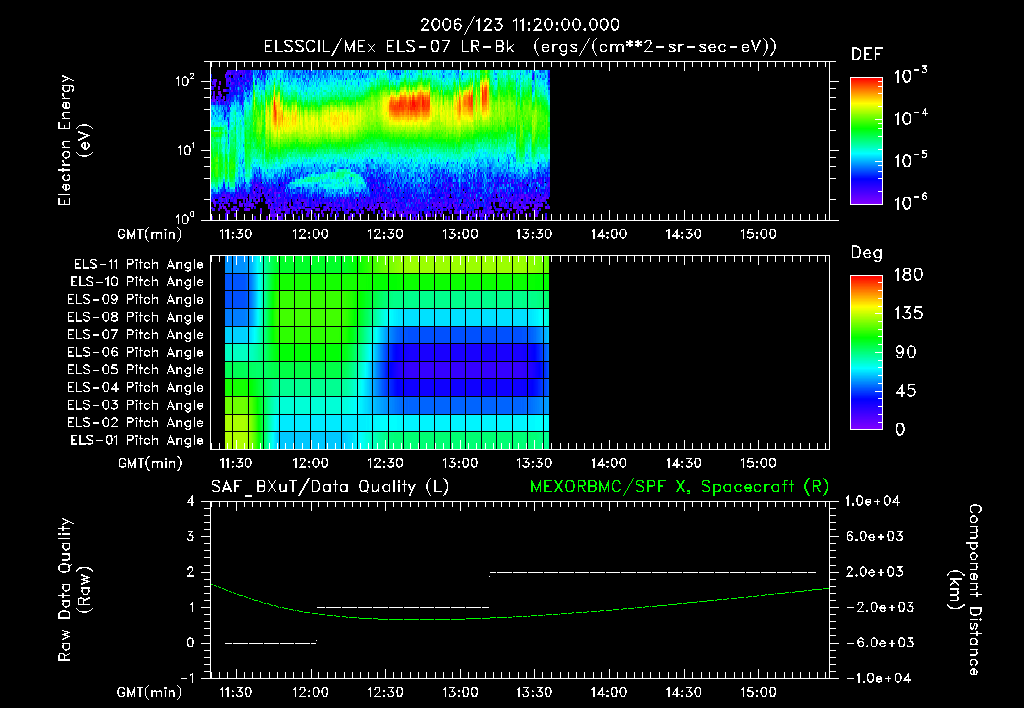This screenshot has width=1024, height=708.
Task: Click the 2.0e+03 right axis value
Action: pyautogui.click(x=875, y=572)
